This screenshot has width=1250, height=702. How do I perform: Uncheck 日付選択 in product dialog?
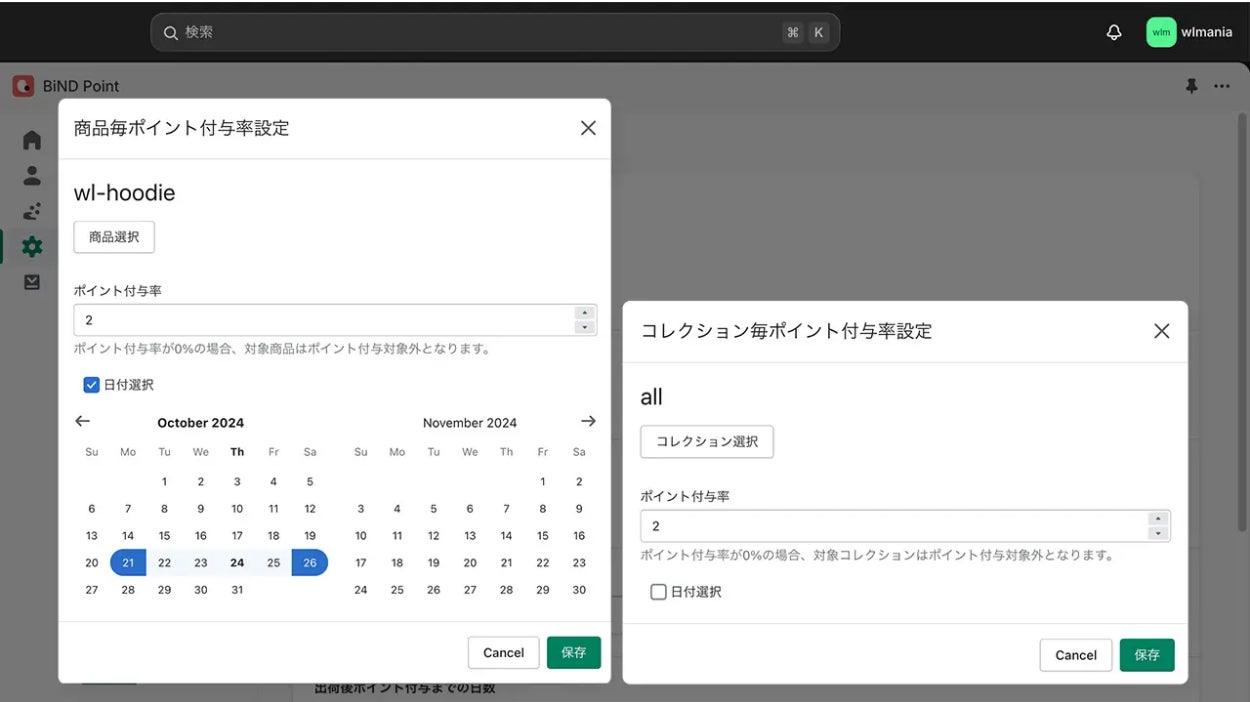91,384
